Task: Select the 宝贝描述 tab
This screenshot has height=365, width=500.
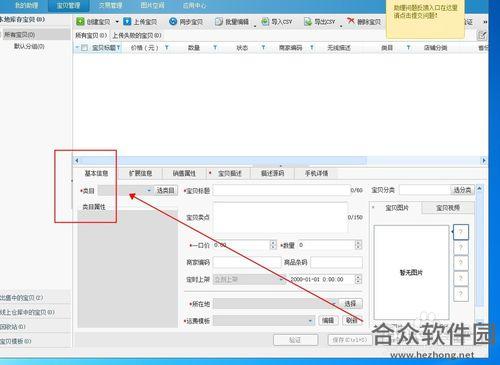Action: click(229, 173)
